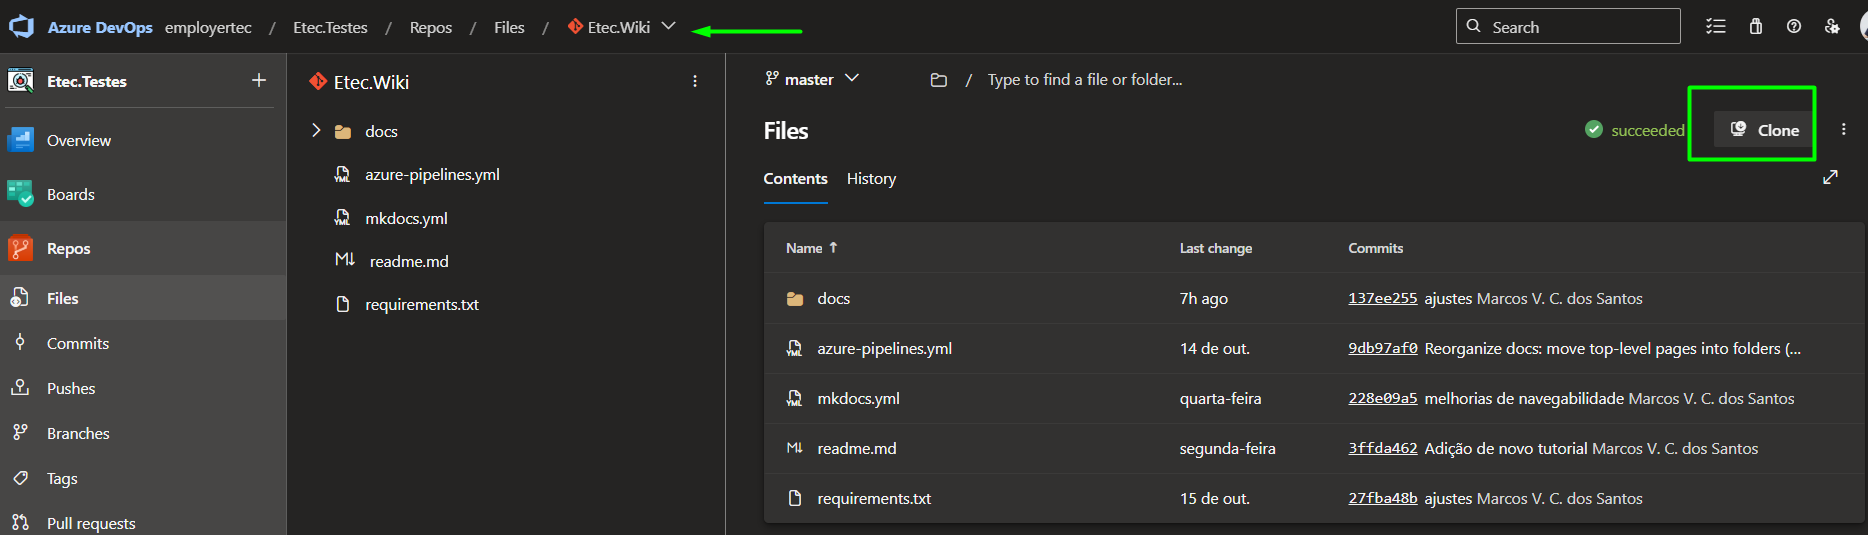
Task: Open commit 137ee255 link
Action: (1382, 298)
